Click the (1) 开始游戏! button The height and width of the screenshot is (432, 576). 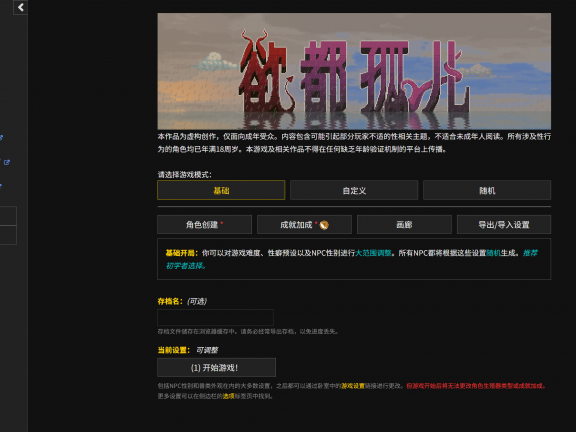click(216, 367)
